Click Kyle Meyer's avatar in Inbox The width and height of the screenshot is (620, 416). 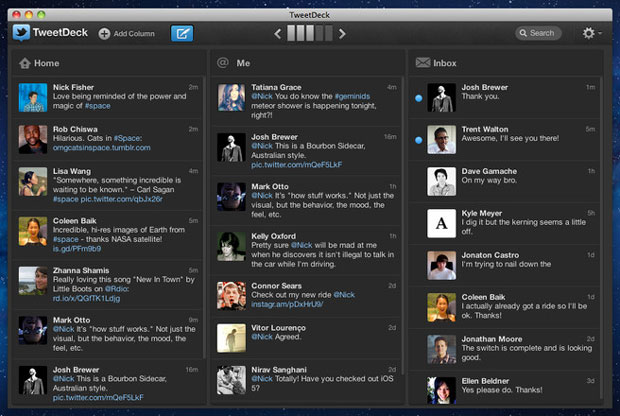pyautogui.click(x=441, y=224)
